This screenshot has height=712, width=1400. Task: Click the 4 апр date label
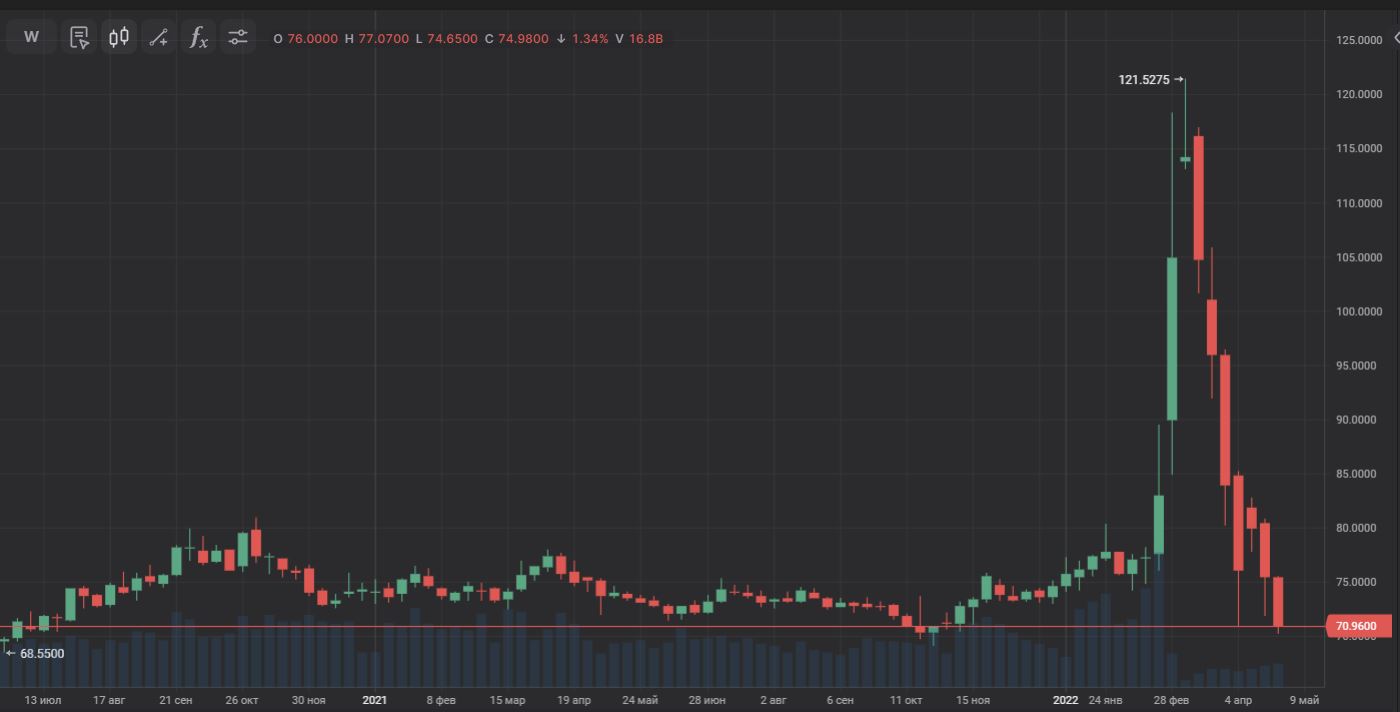[1237, 700]
